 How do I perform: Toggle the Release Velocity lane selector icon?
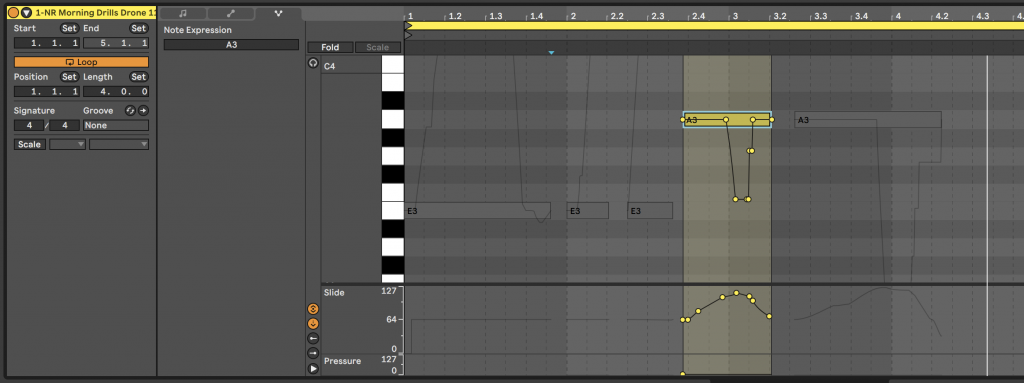(313, 353)
